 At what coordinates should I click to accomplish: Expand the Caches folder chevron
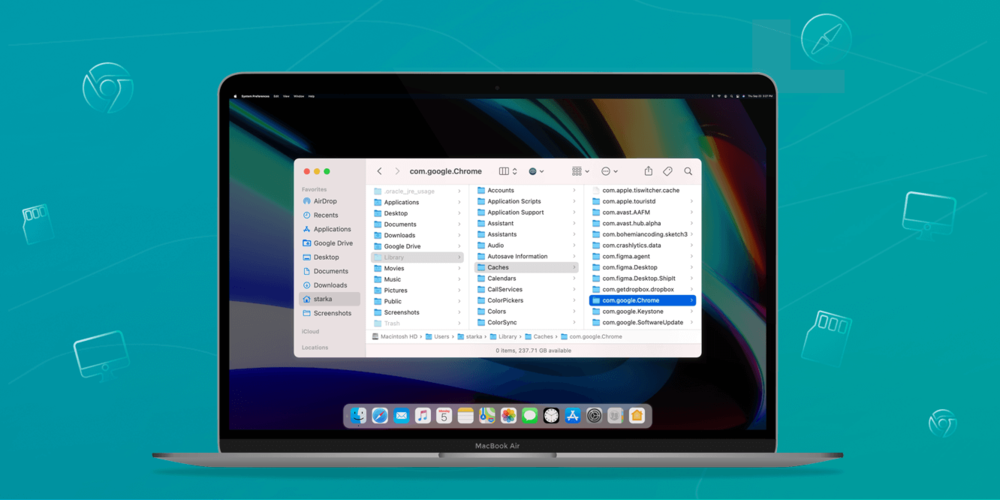[x=574, y=267]
